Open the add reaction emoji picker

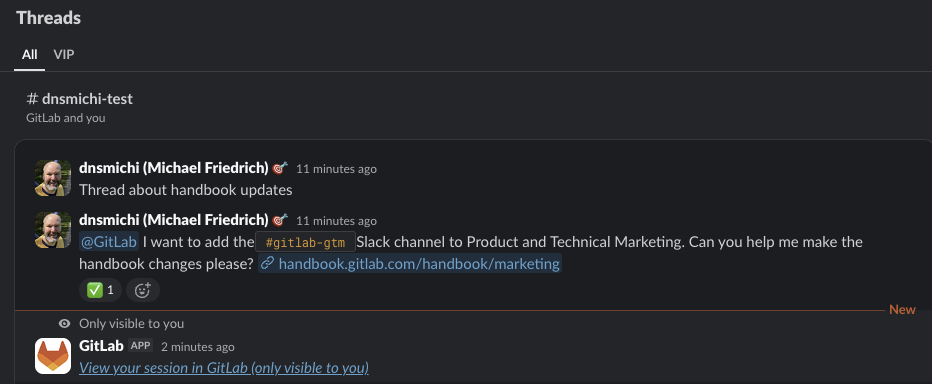(143, 290)
